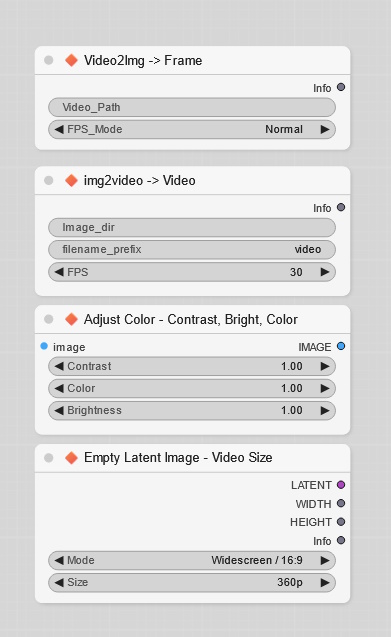Viewport: 391px width, 637px height.
Task: Click the WIDTH output socket
Action: click(341, 503)
